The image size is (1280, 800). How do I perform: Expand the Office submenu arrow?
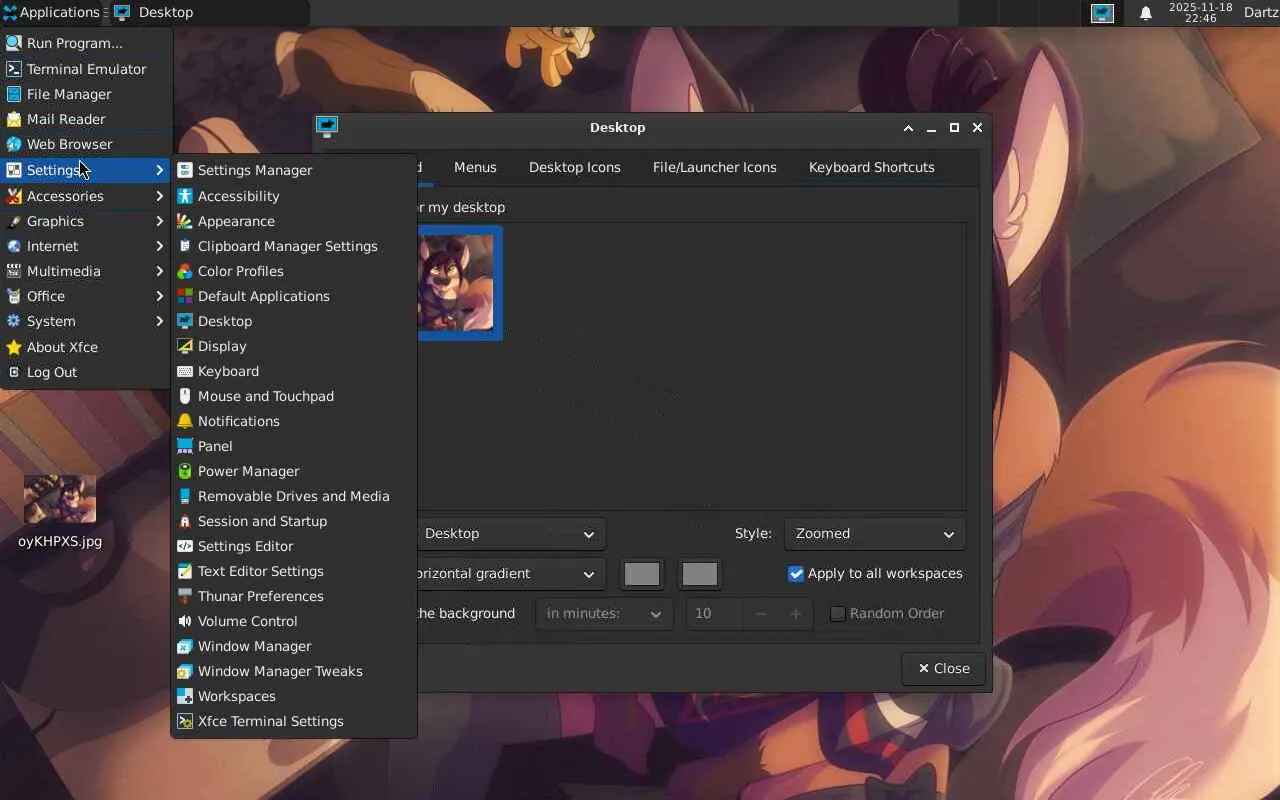click(x=160, y=296)
